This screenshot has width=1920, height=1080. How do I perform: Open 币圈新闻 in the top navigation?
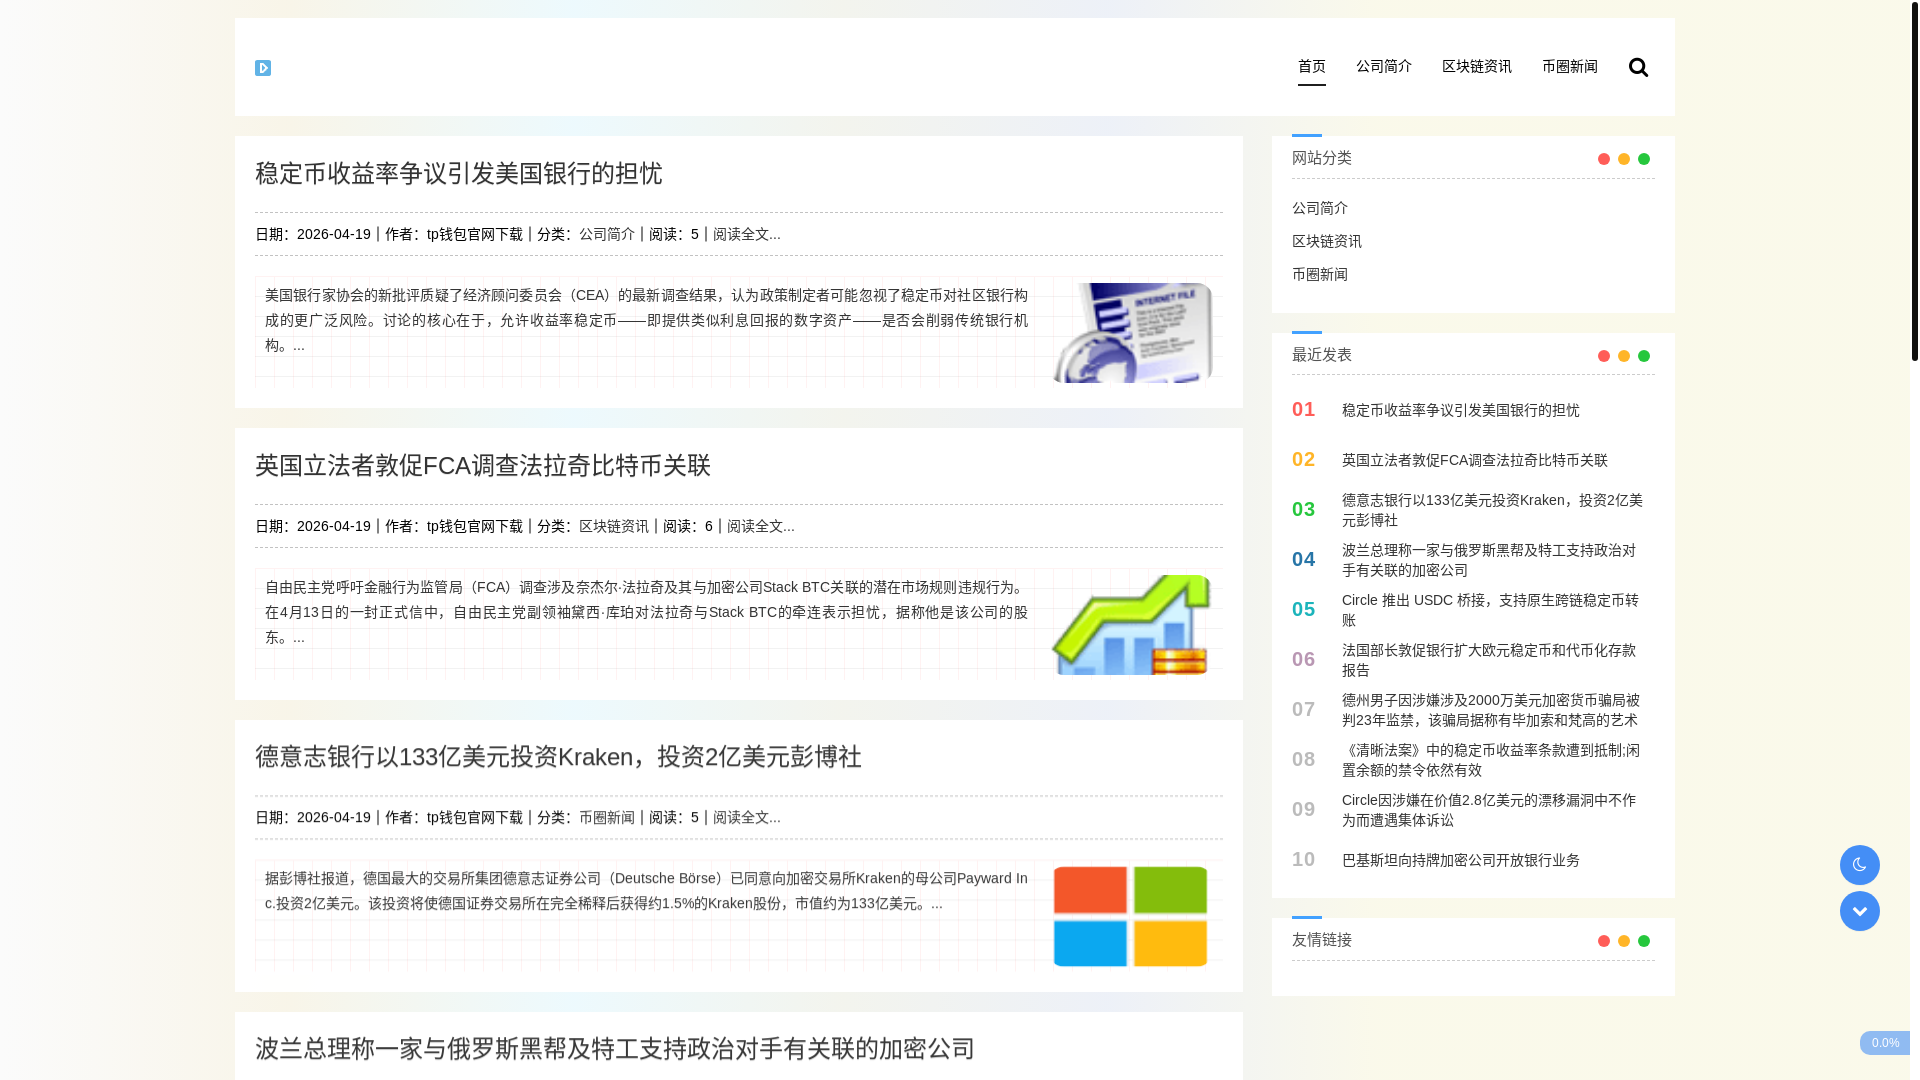tap(1570, 66)
